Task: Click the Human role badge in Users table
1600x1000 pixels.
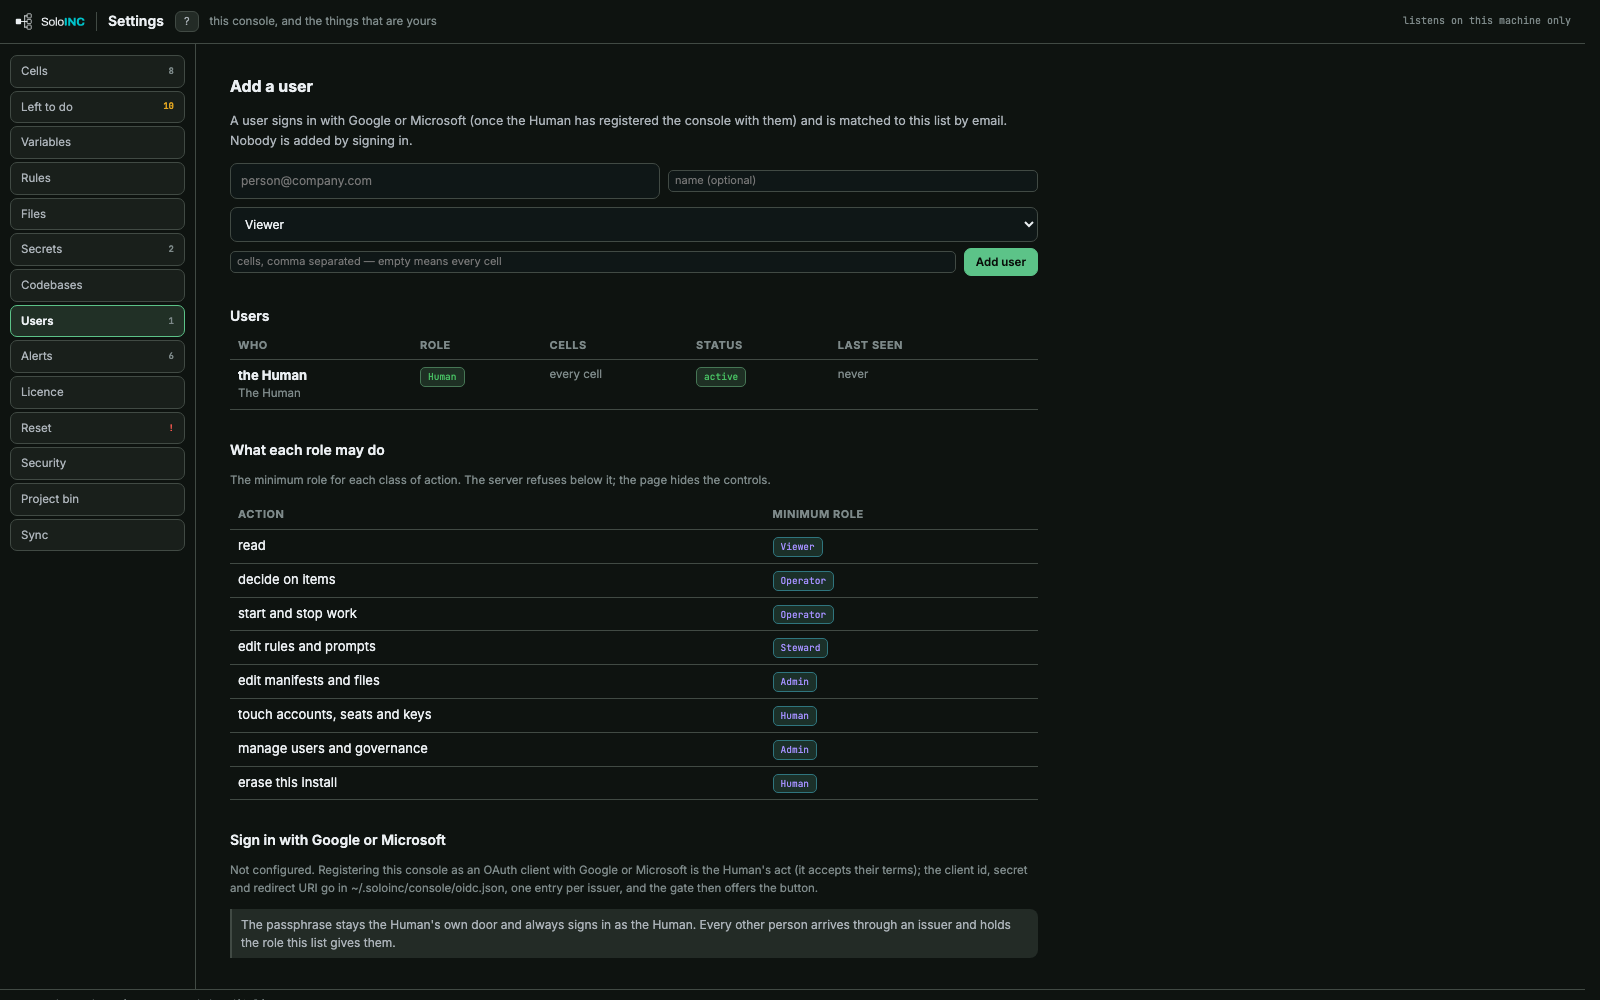Action: click(442, 377)
